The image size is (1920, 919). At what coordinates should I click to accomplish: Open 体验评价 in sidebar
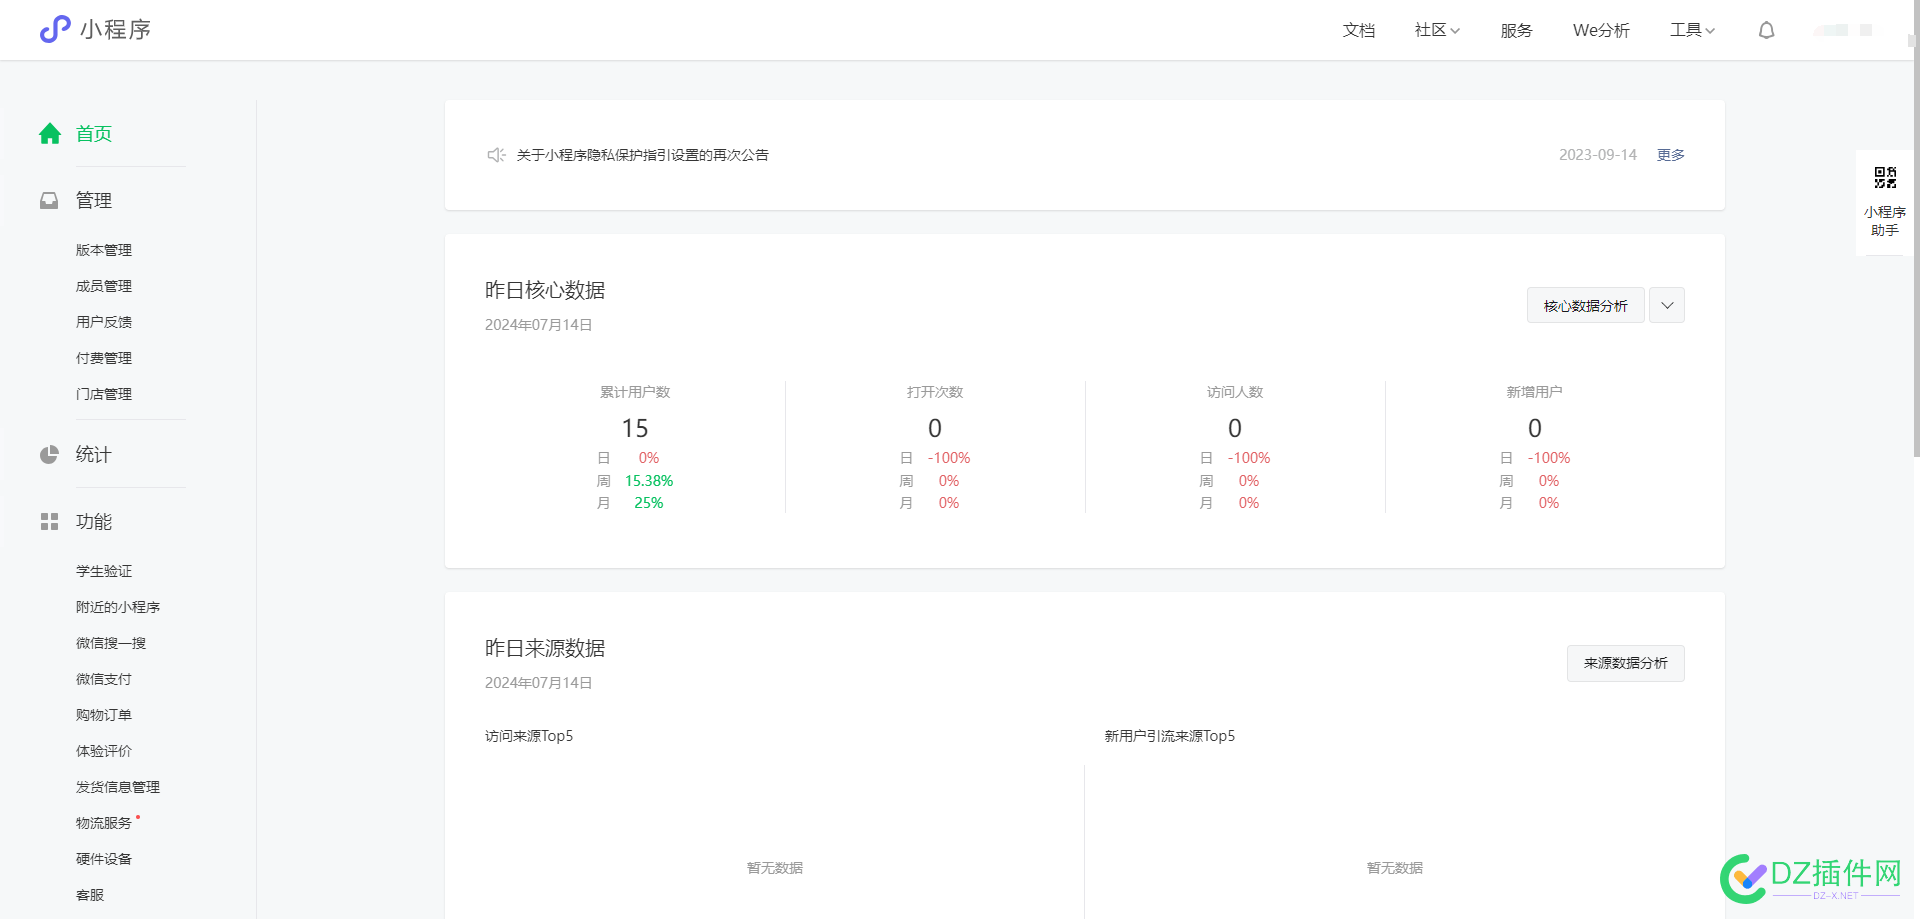[x=104, y=751]
